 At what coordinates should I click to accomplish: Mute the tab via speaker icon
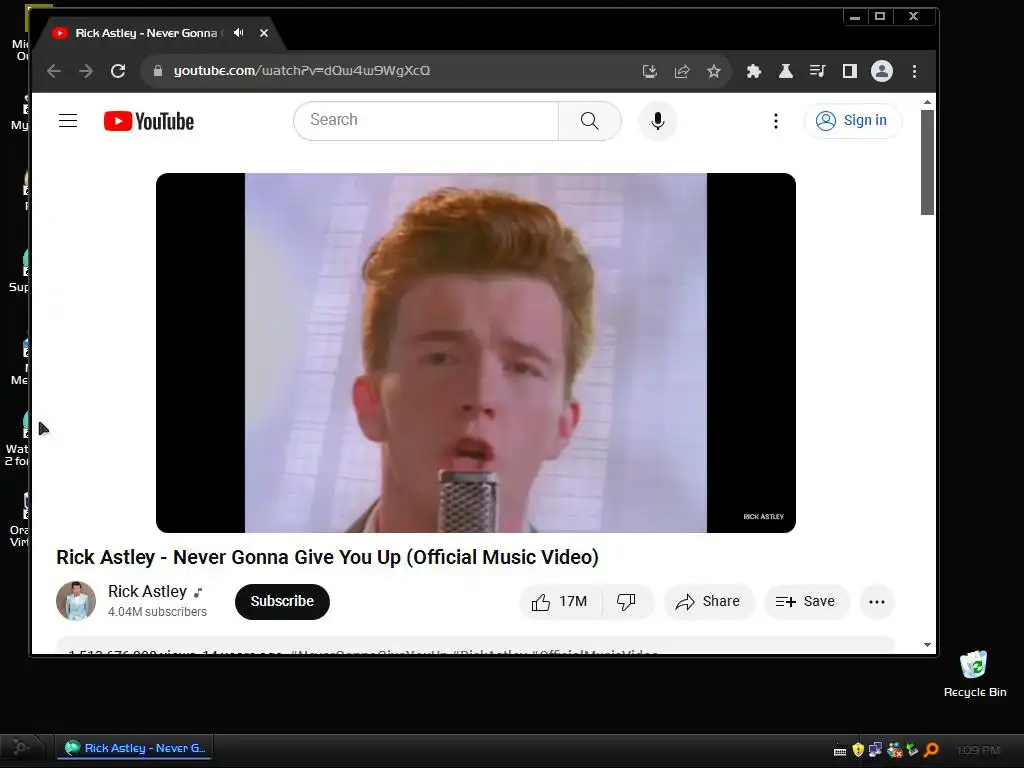(239, 33)
